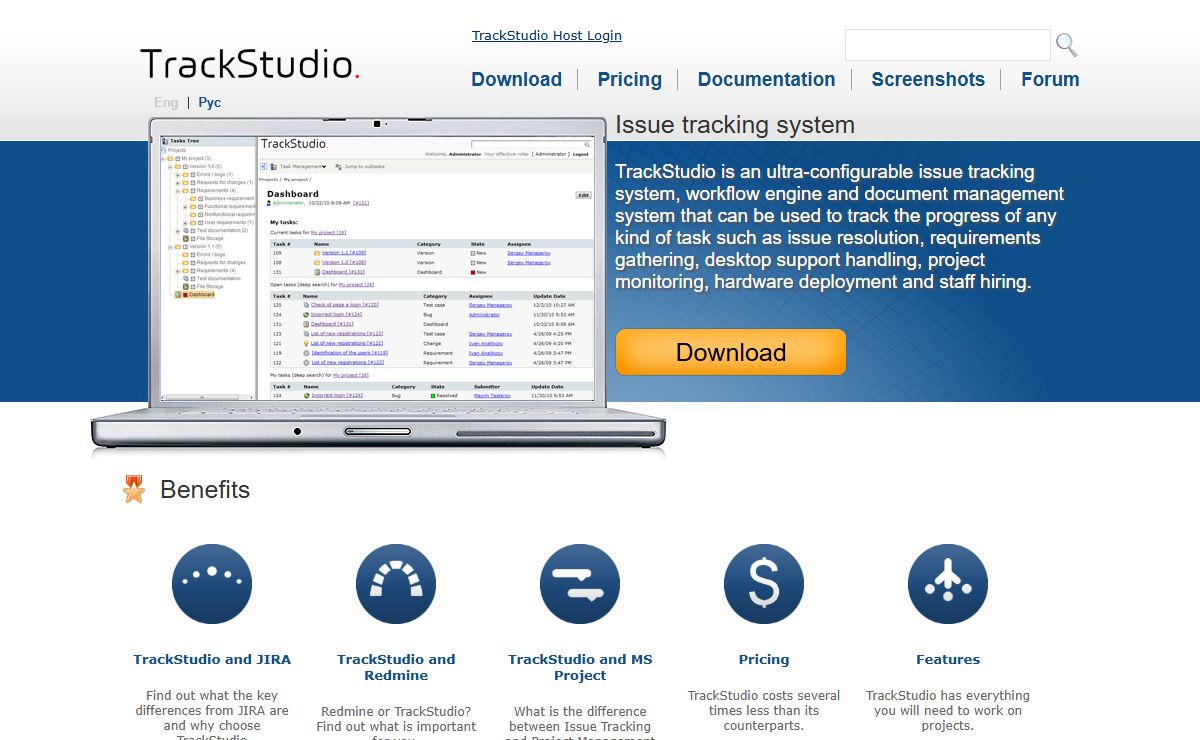Click the Issue tracking system heading
The image size is (1200, 740).
pos(735,125)
